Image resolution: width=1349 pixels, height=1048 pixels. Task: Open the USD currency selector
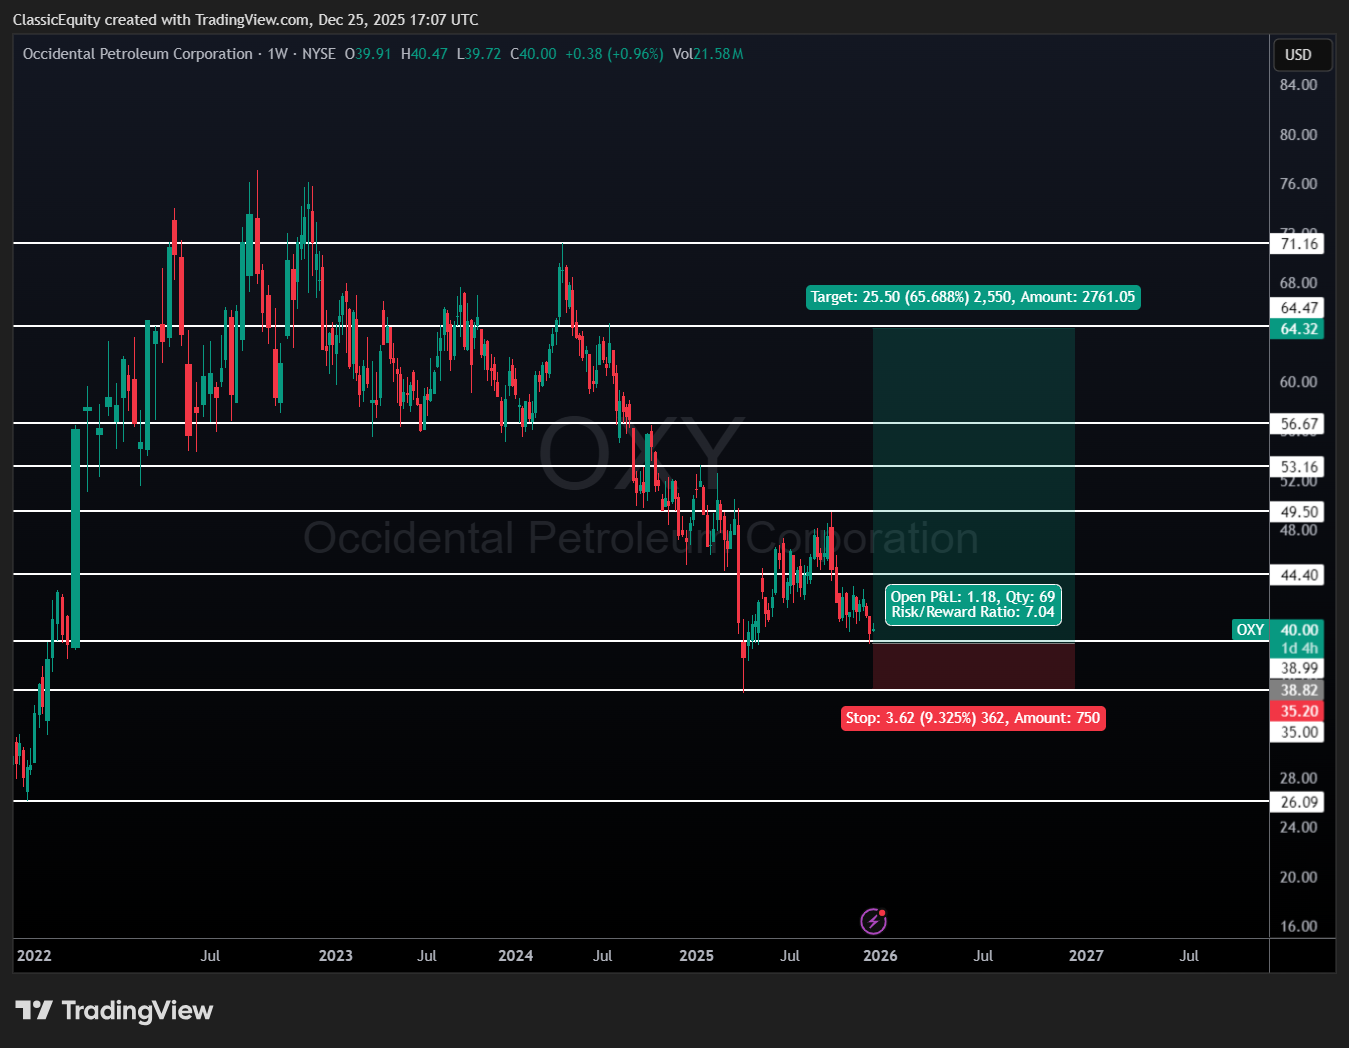[x=1301, y=55]
